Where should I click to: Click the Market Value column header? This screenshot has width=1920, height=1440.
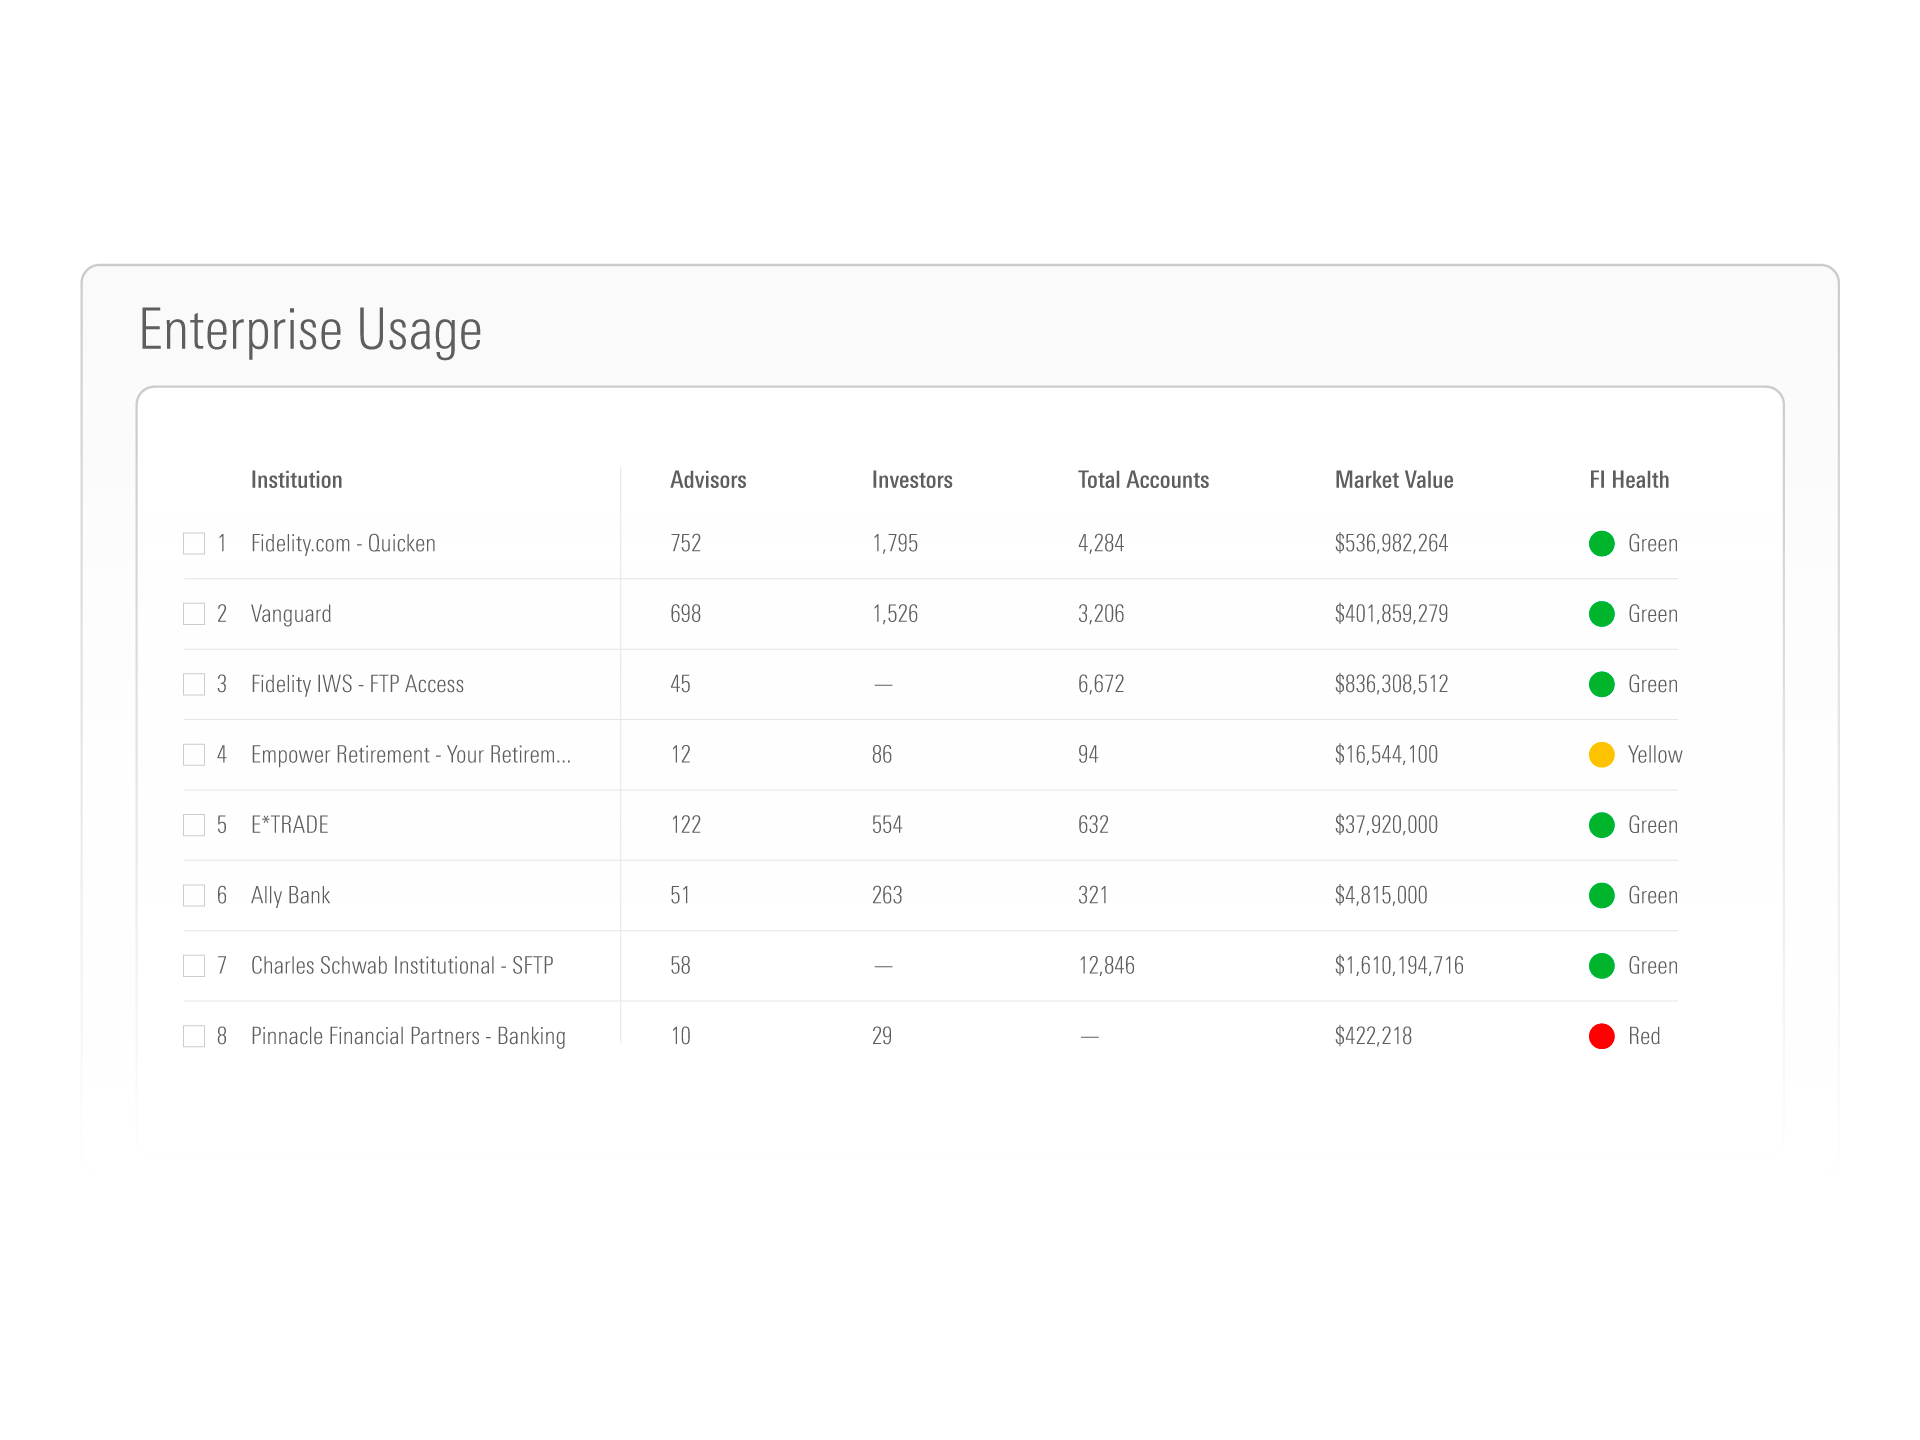coord(1393,480)
